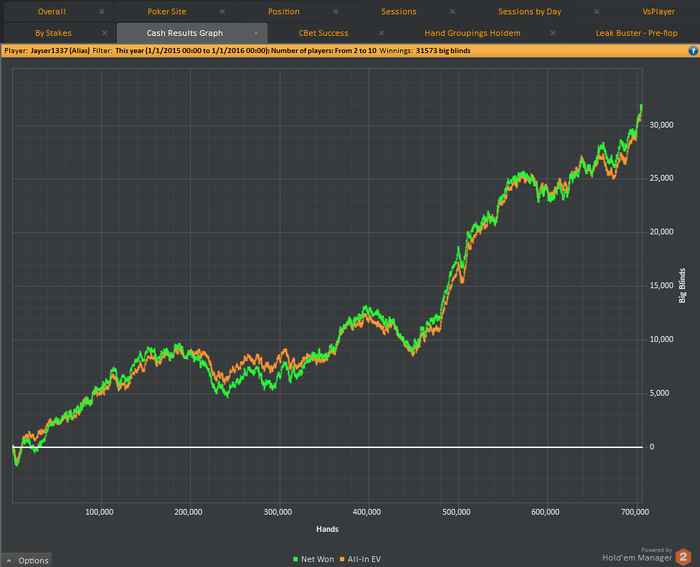Open the Position tab
This screenshot has width=700, height=567.
283,12
